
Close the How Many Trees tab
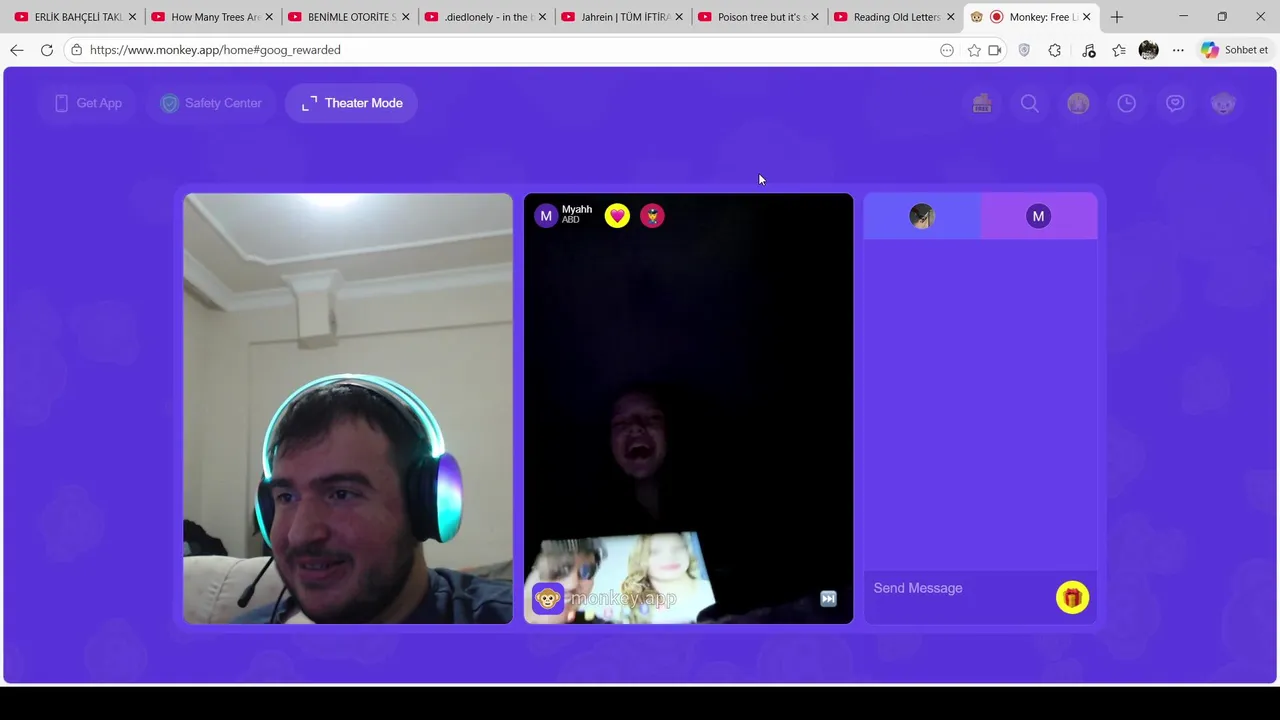[269, 17]
